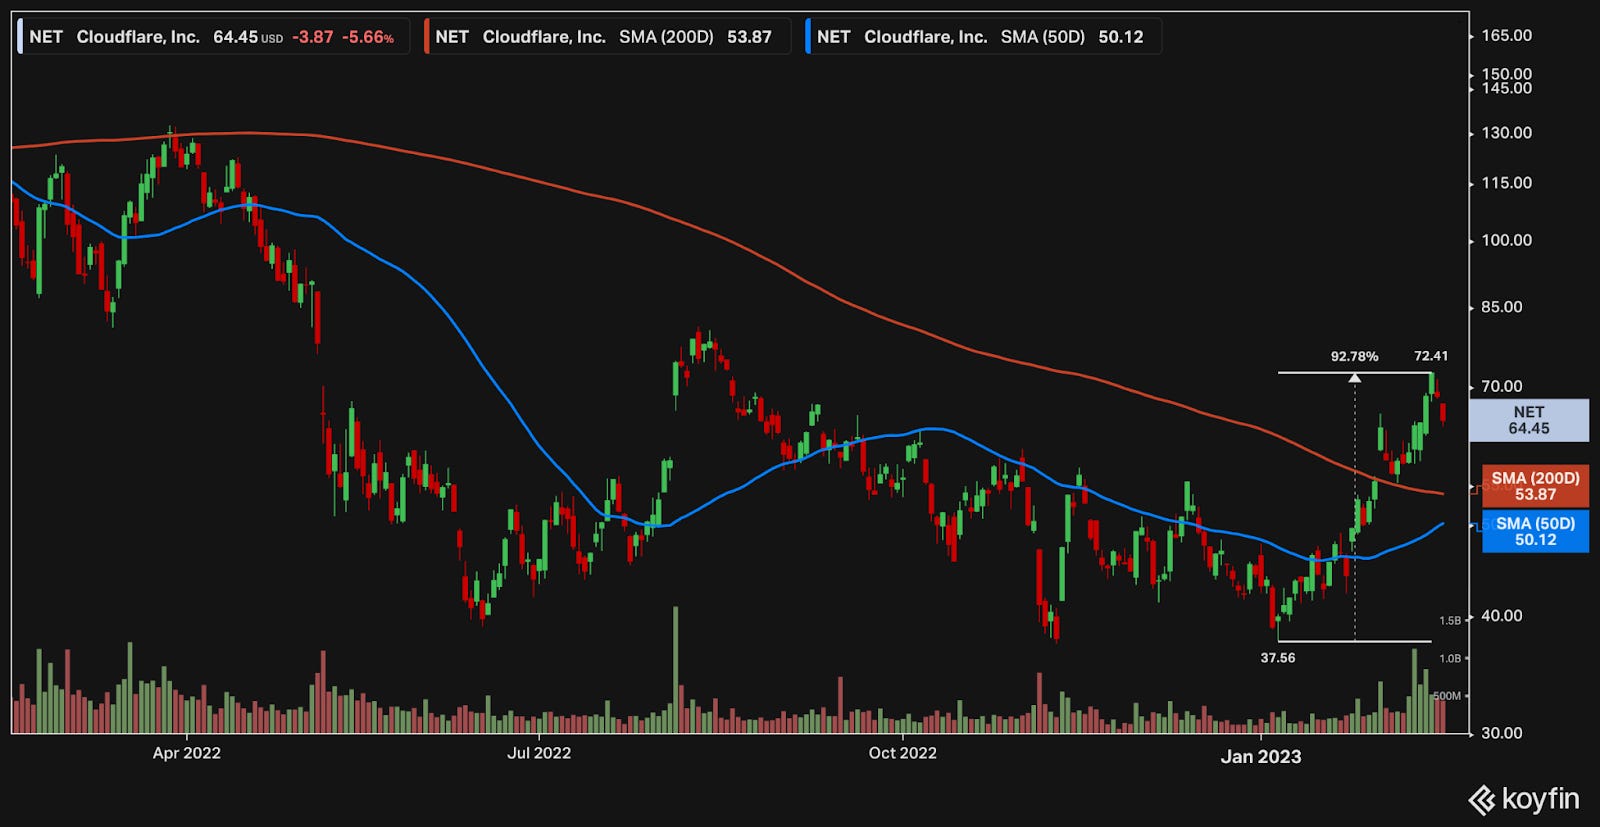Click the -5.66% change value
Image resolution: width=1600 pixels, height=827 pixels.
point(368,37)
